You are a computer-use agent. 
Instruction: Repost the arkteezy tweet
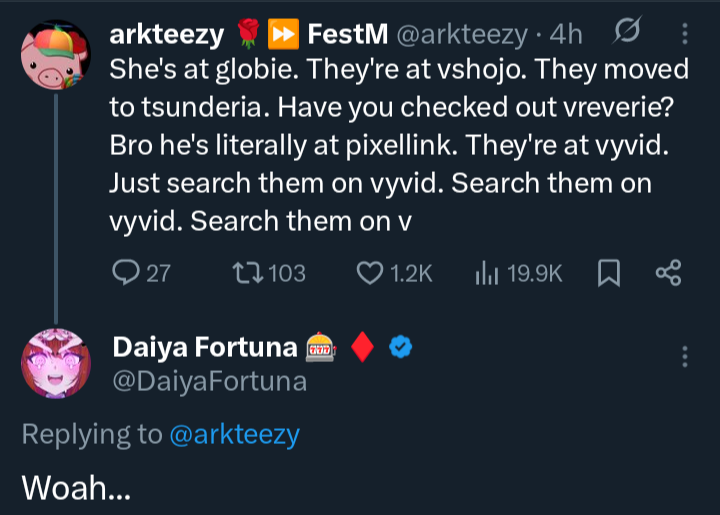(245, 272)
